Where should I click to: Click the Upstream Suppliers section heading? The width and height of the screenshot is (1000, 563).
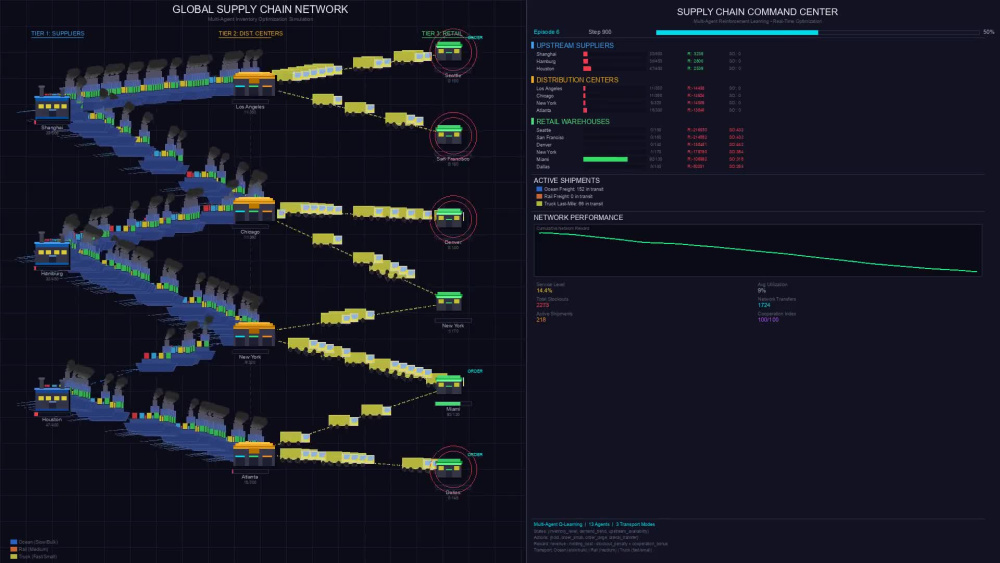pos(575,45)
